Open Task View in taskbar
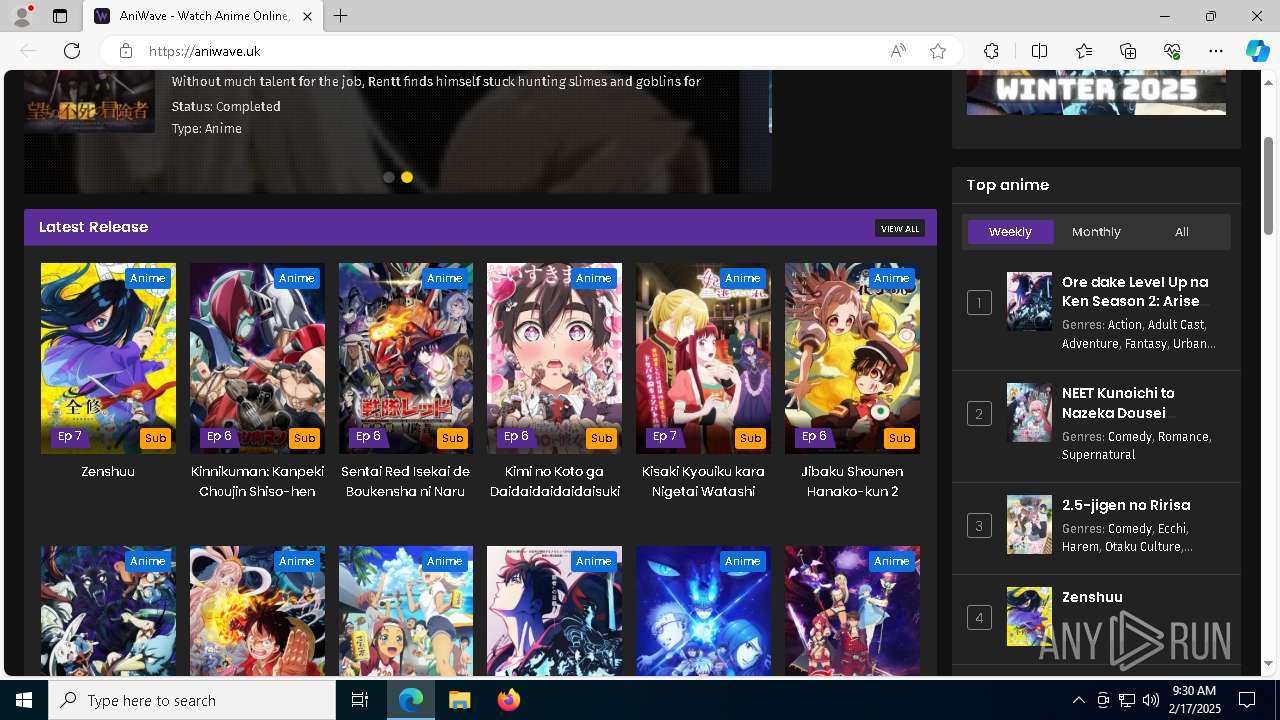1280x720 pixels. [x=360, y=700]
